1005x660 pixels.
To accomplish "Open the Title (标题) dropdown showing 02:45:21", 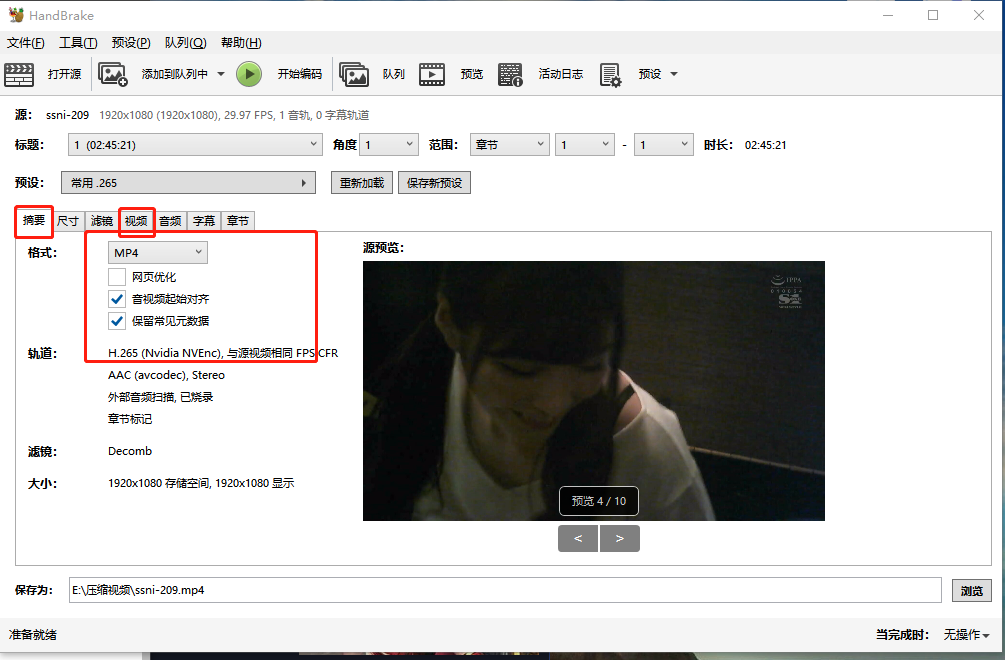I will (195, 145).
